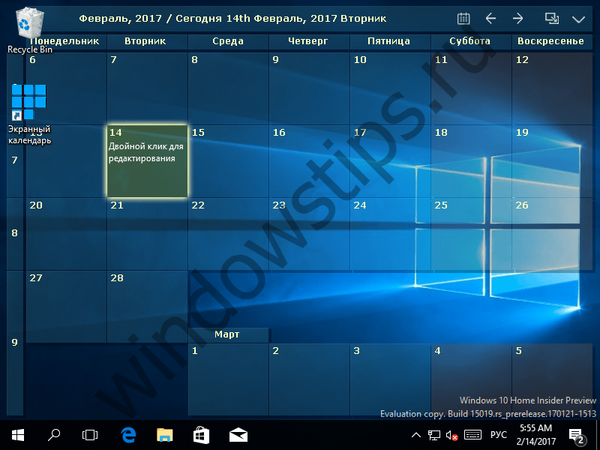
Task: Select calendar day 9
Action: (309, 88)
